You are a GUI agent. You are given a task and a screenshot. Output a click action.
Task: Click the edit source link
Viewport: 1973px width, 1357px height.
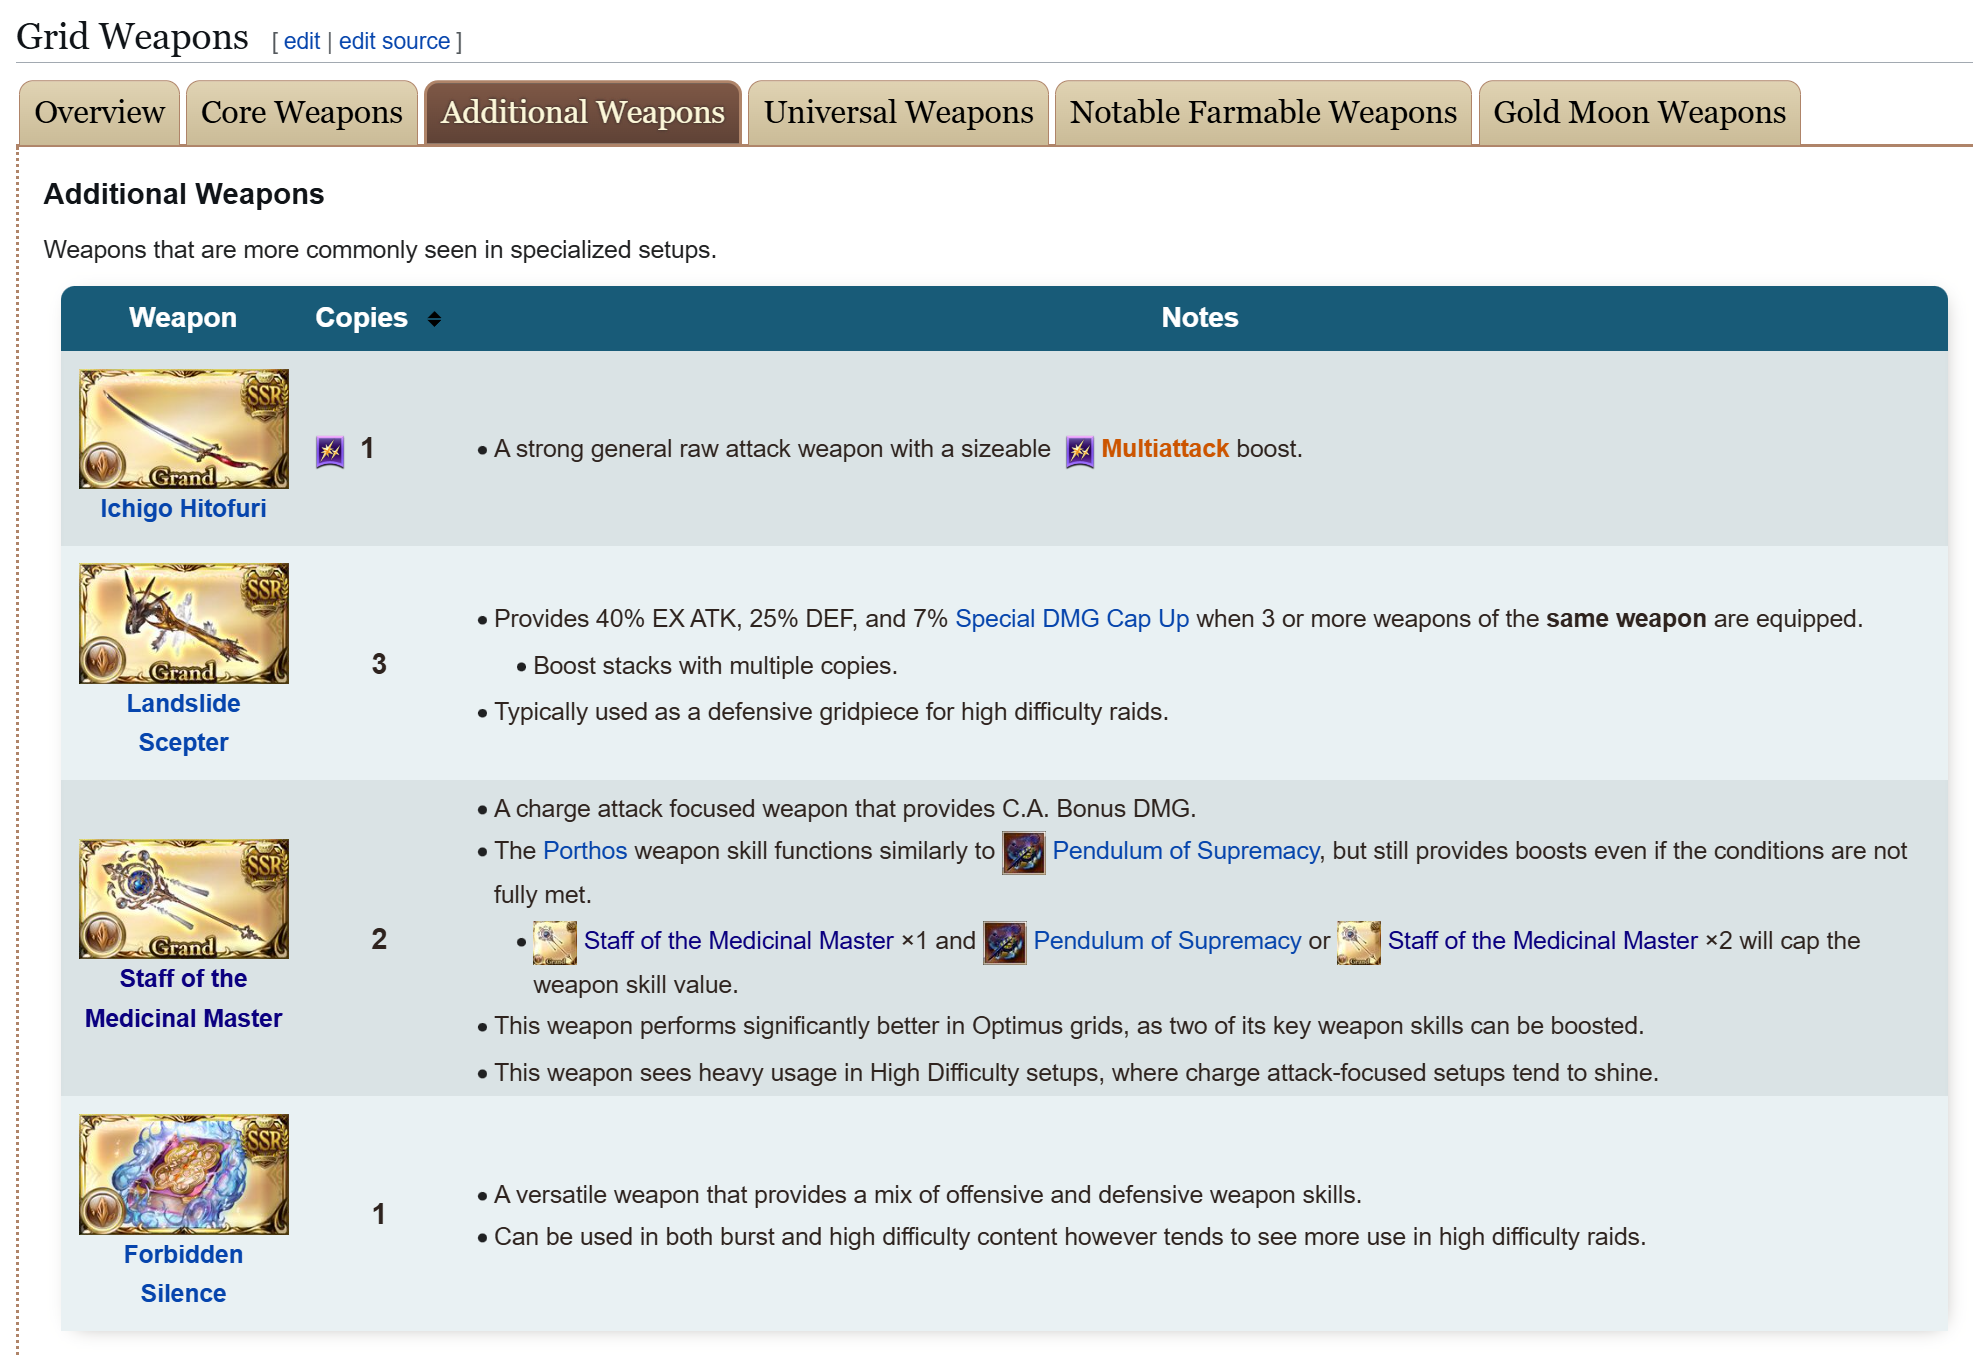pos(394,41)
